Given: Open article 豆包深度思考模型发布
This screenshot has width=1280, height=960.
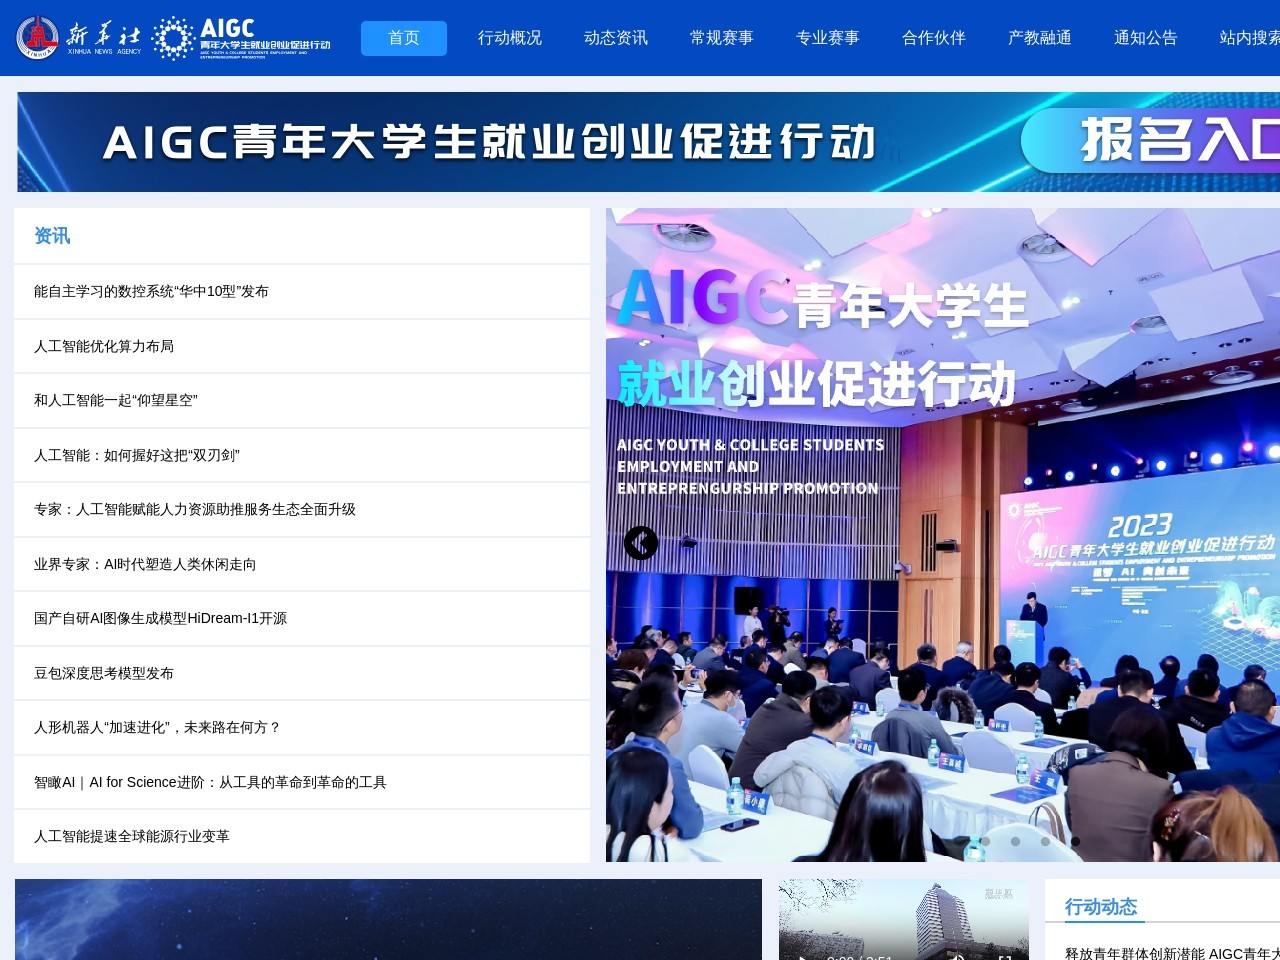Looking at the screenshot, I should [103, 673].
